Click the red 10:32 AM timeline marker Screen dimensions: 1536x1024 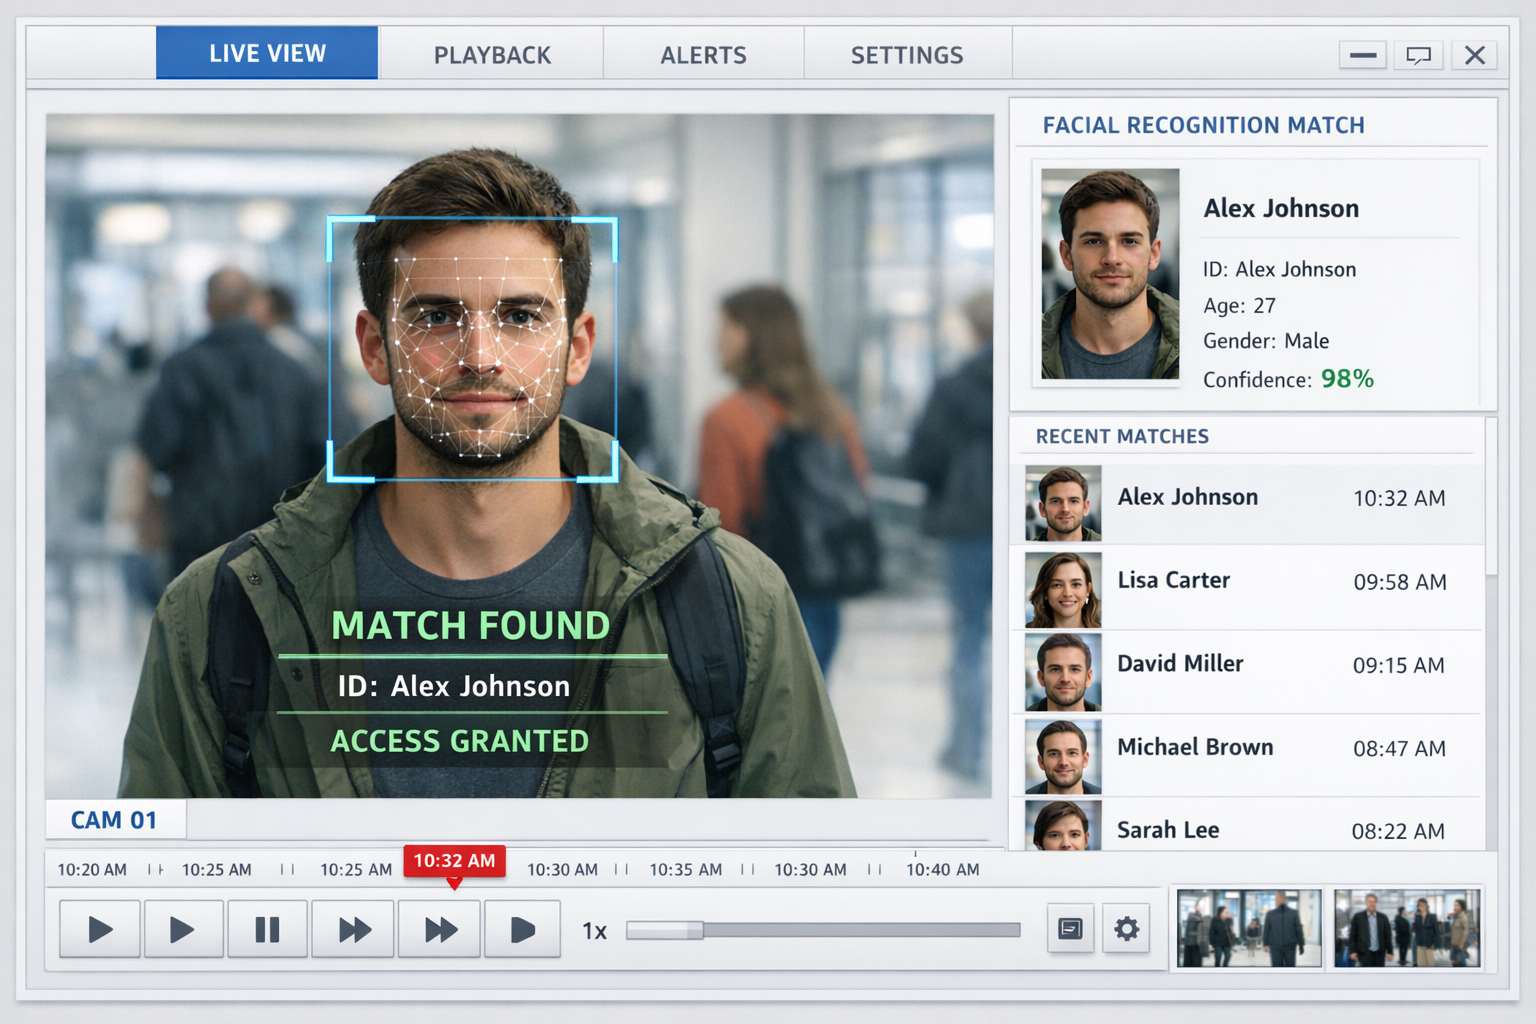[454, 861]
